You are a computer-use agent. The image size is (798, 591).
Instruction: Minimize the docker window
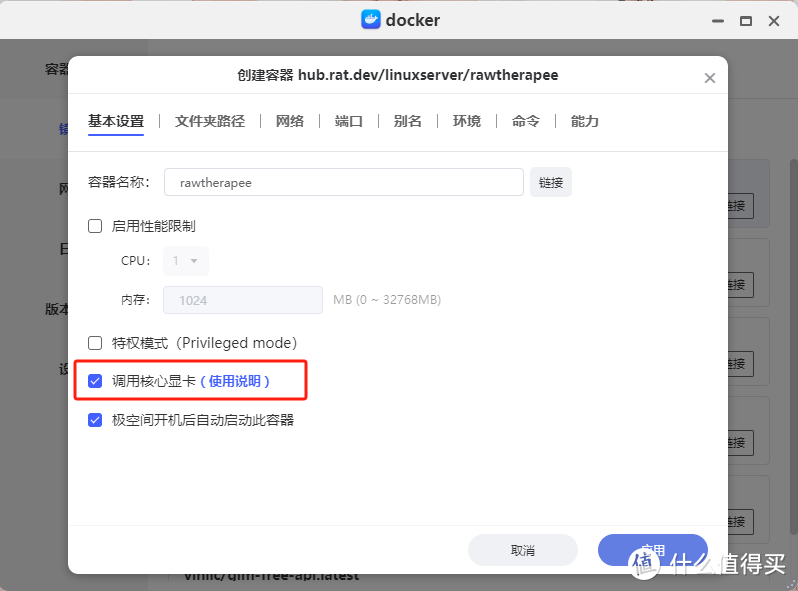click(718, 21)
